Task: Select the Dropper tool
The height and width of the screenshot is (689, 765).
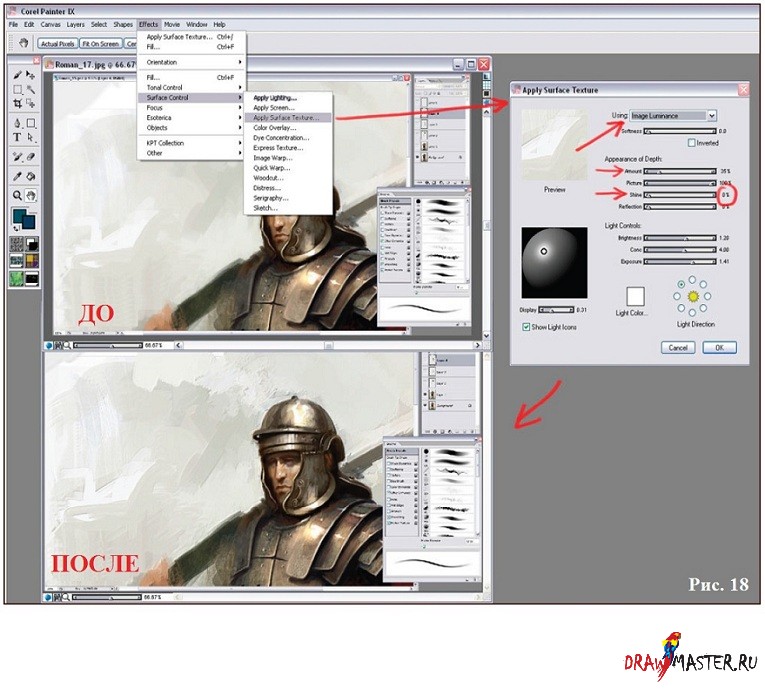Action: 18,176
